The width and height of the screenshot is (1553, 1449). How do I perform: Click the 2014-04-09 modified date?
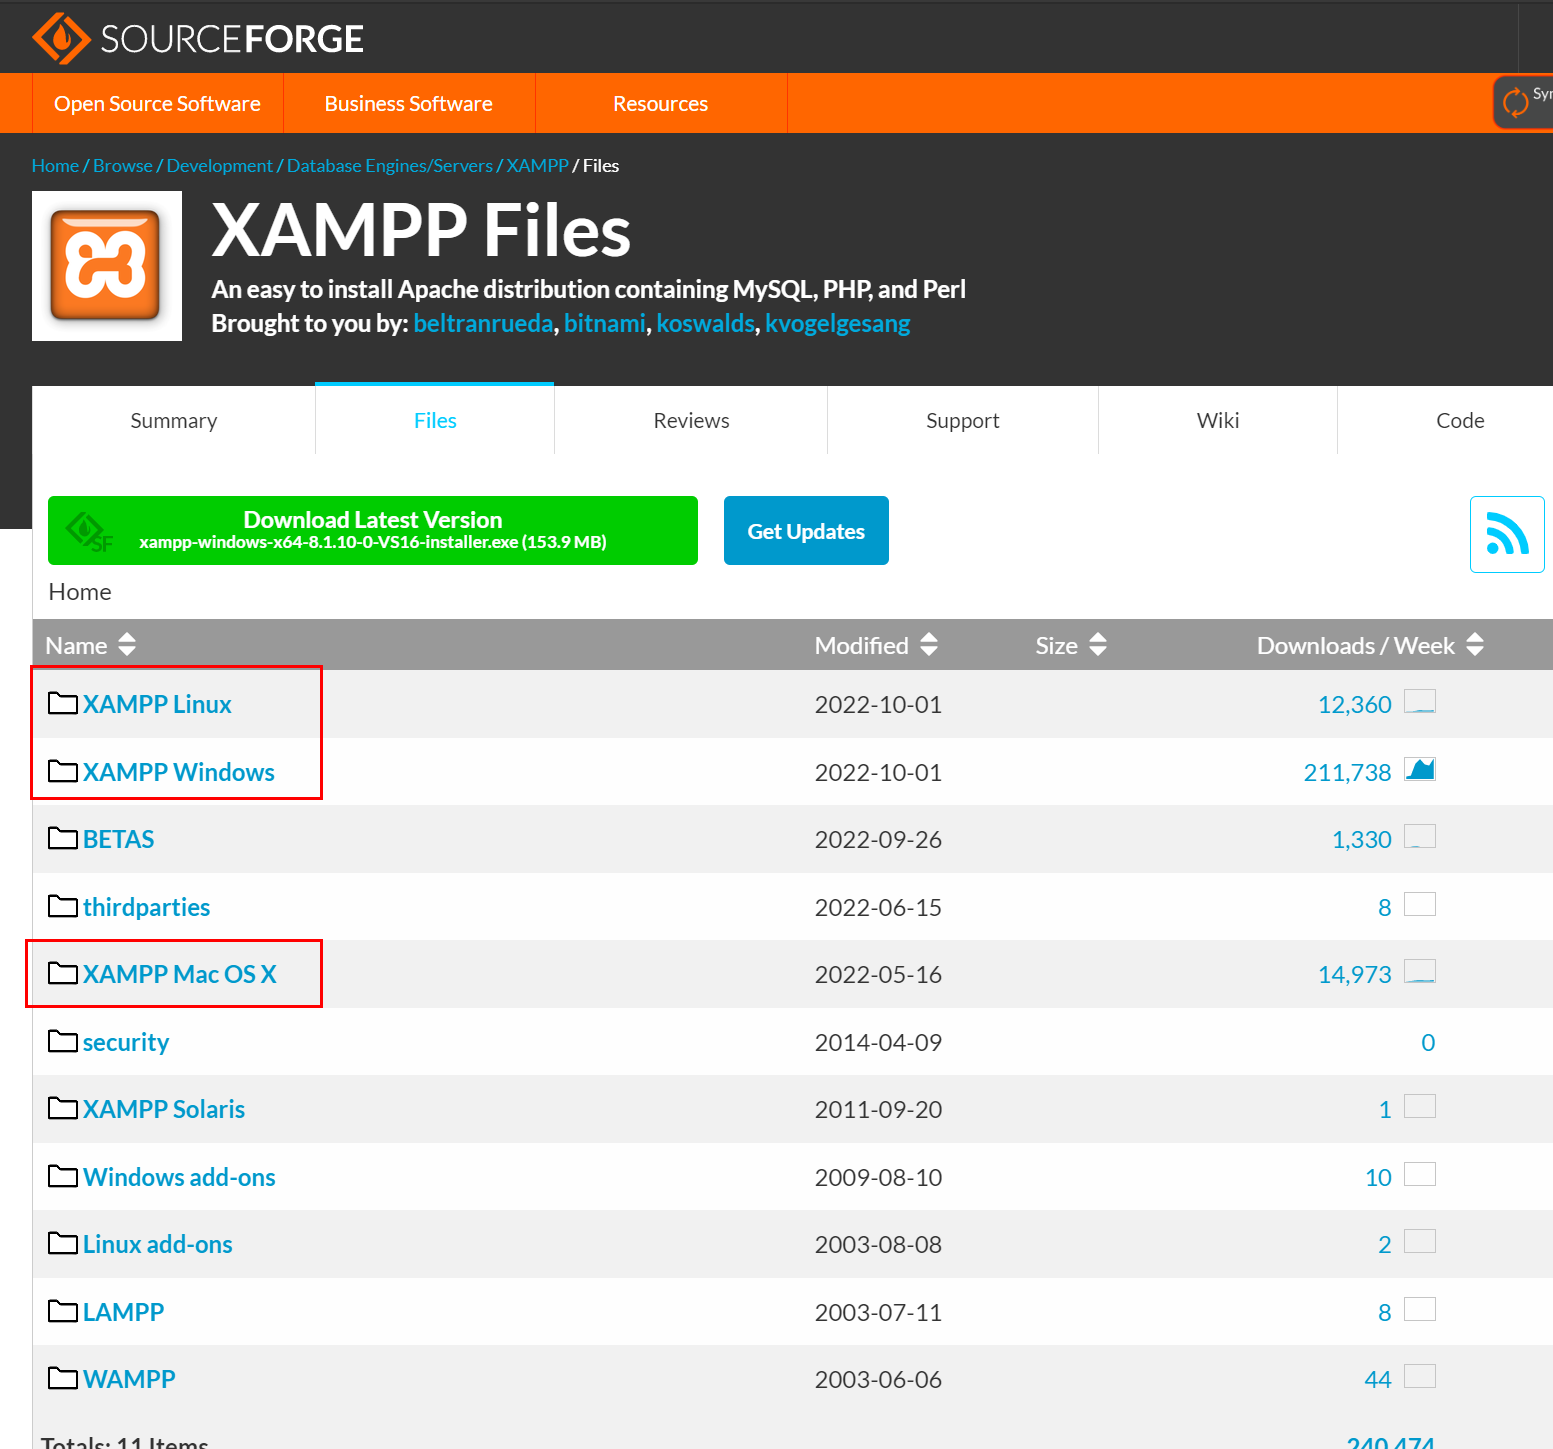878,1042
